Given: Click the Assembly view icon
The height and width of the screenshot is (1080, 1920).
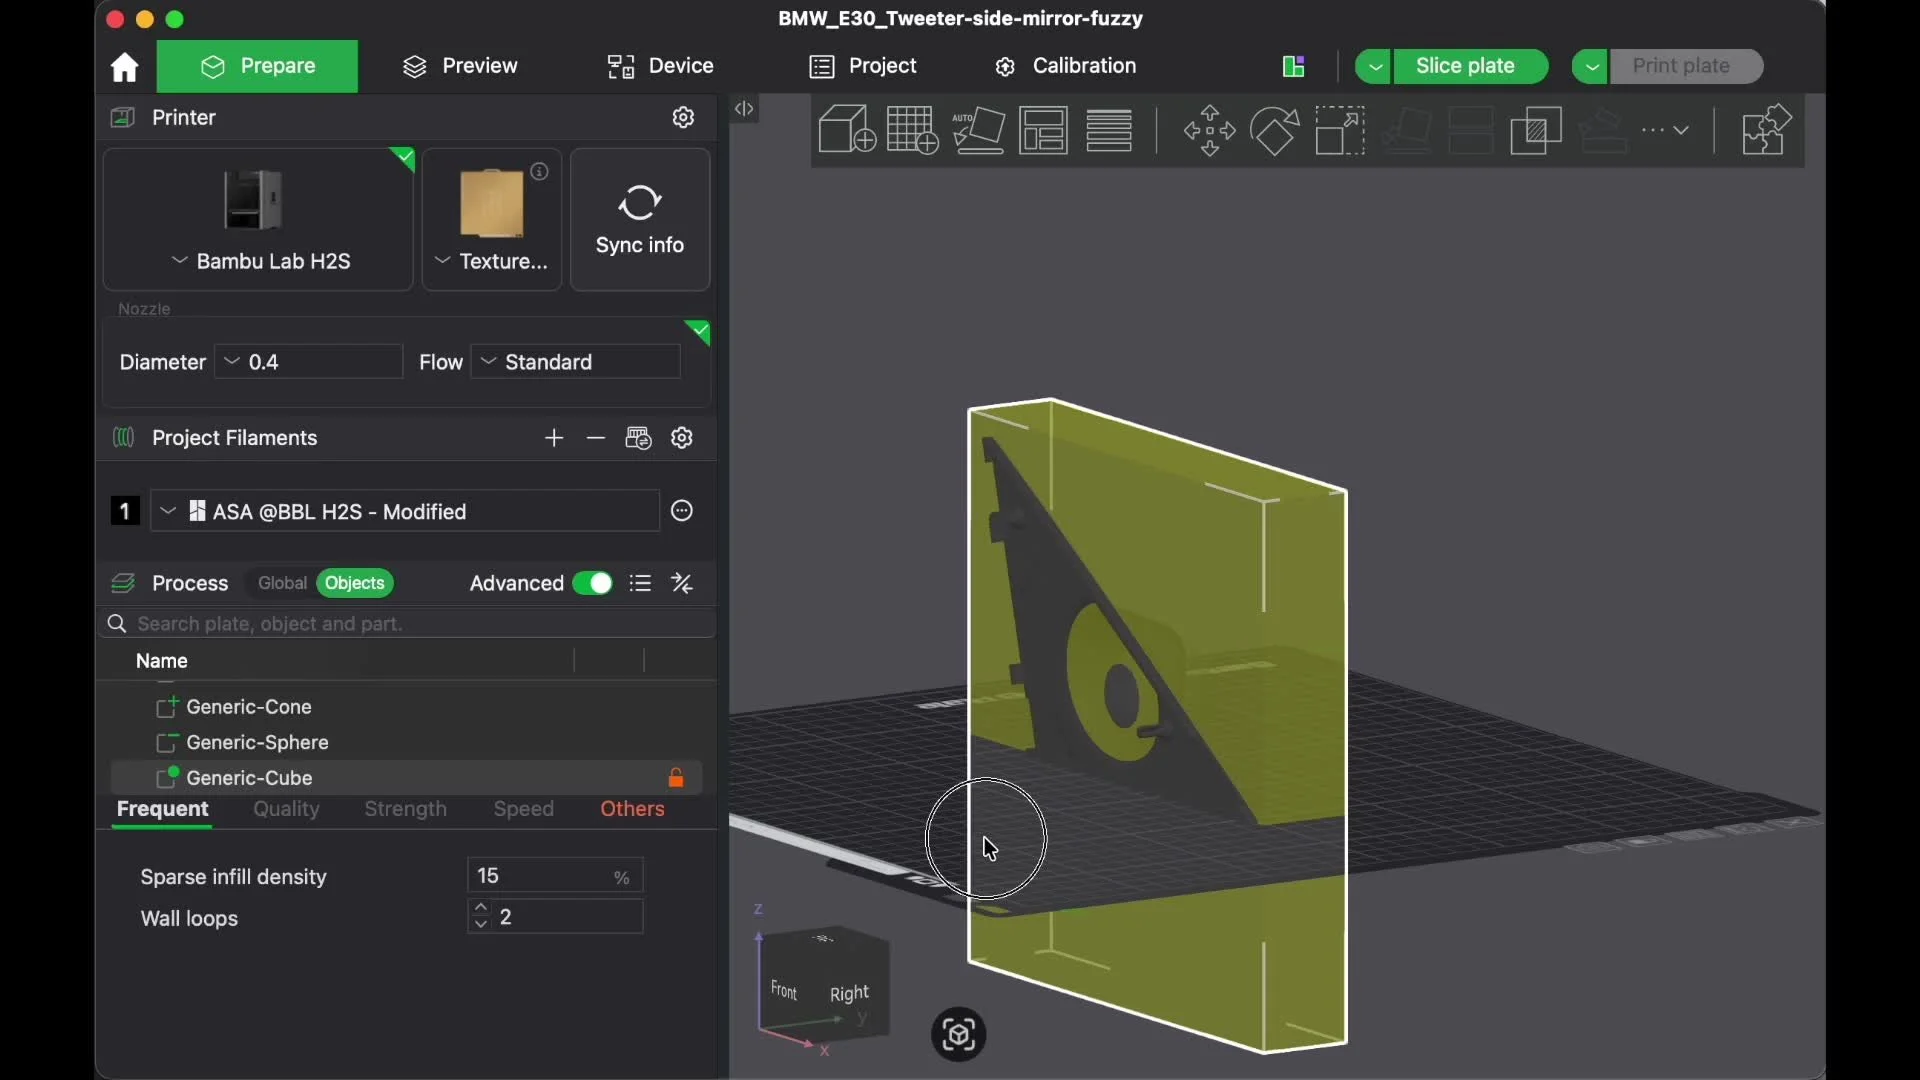Looking at the screenshot, I should pyautogui.click(x=1767, y=130).
